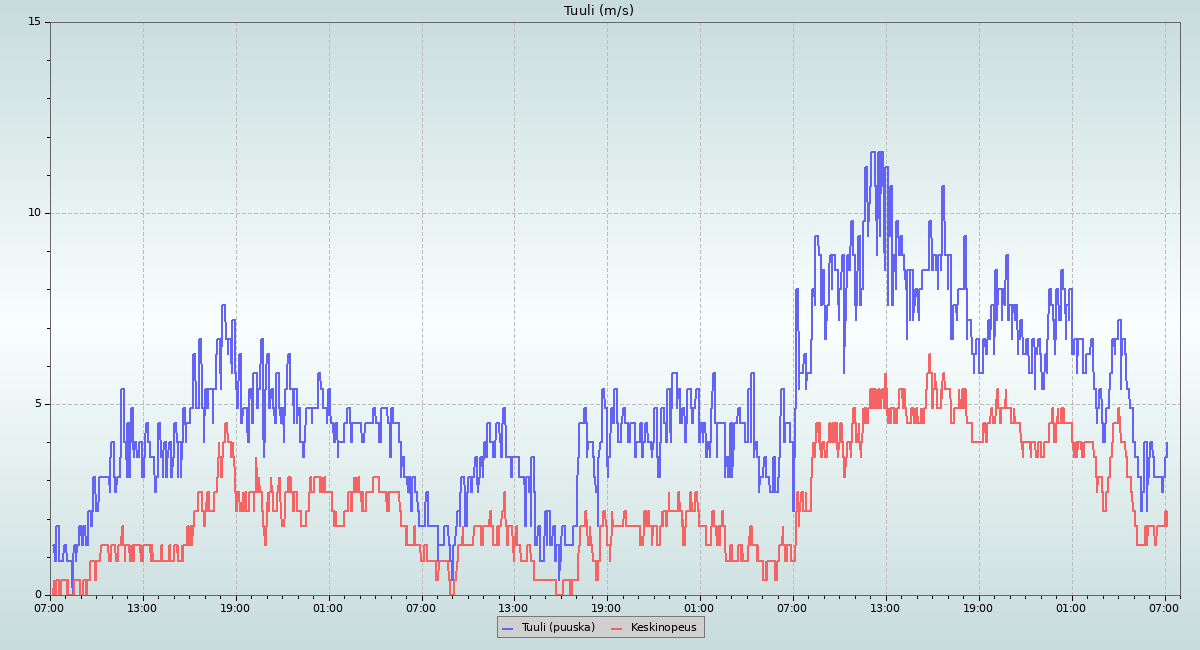Click the highest peak of the blue gust line
Screen dimensions: 1200x650
pyautogui.click(x=873, y=153)
